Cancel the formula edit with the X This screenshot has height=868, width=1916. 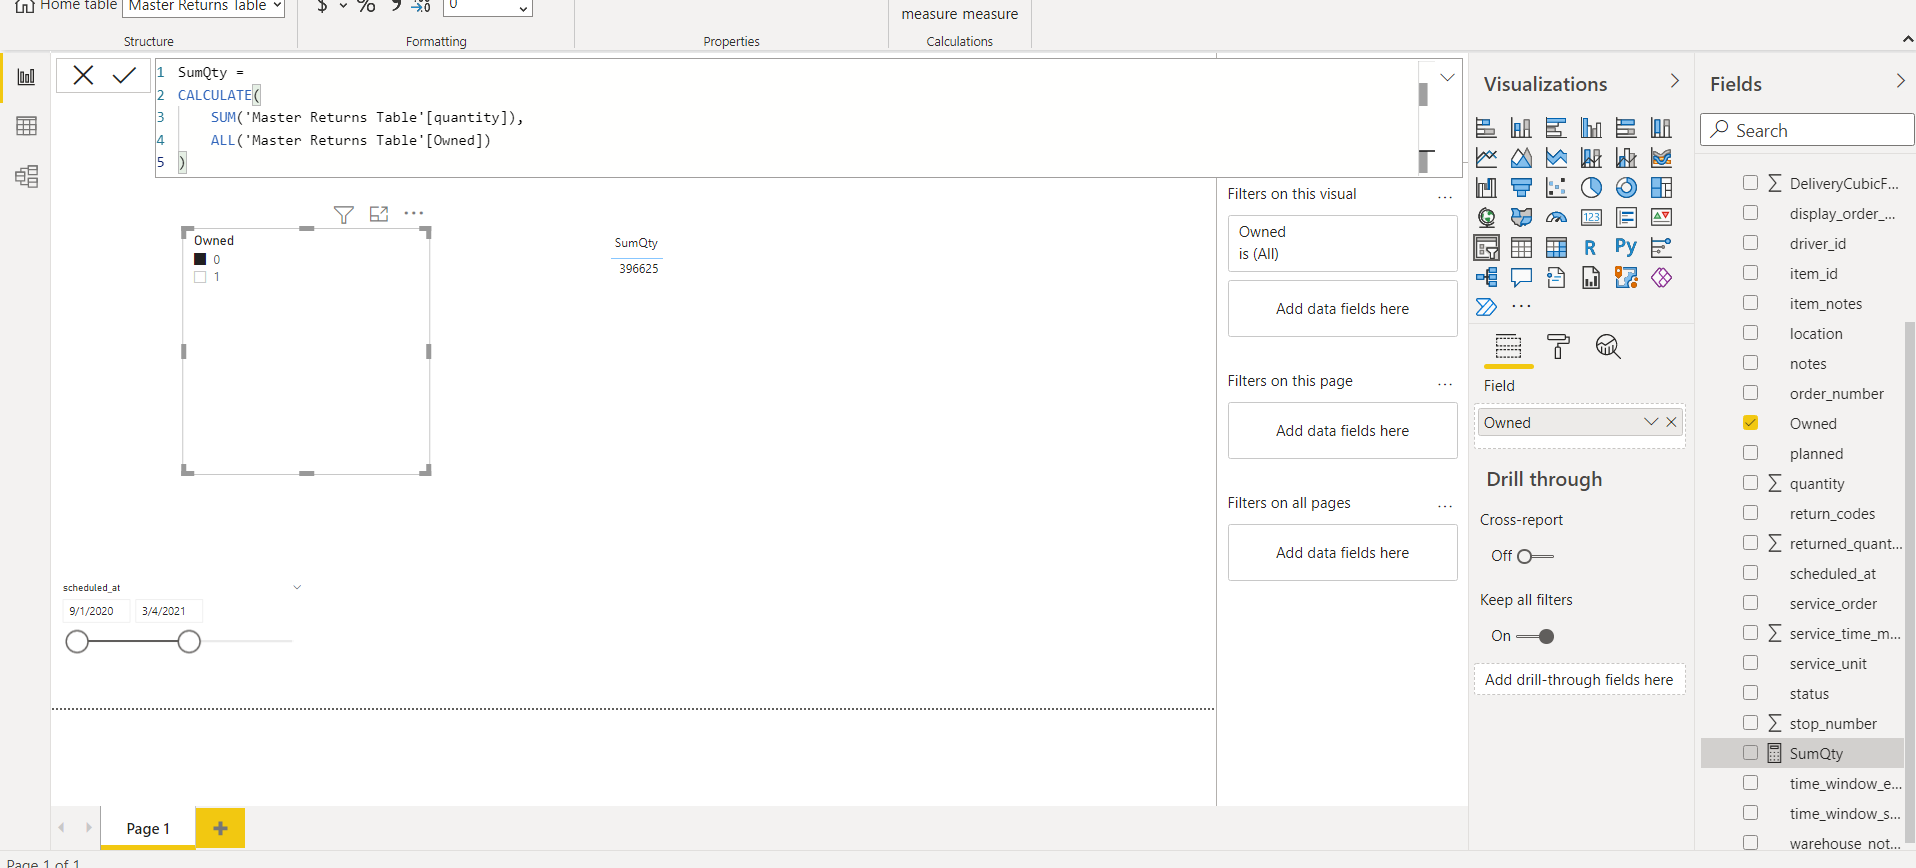(83, 75)
